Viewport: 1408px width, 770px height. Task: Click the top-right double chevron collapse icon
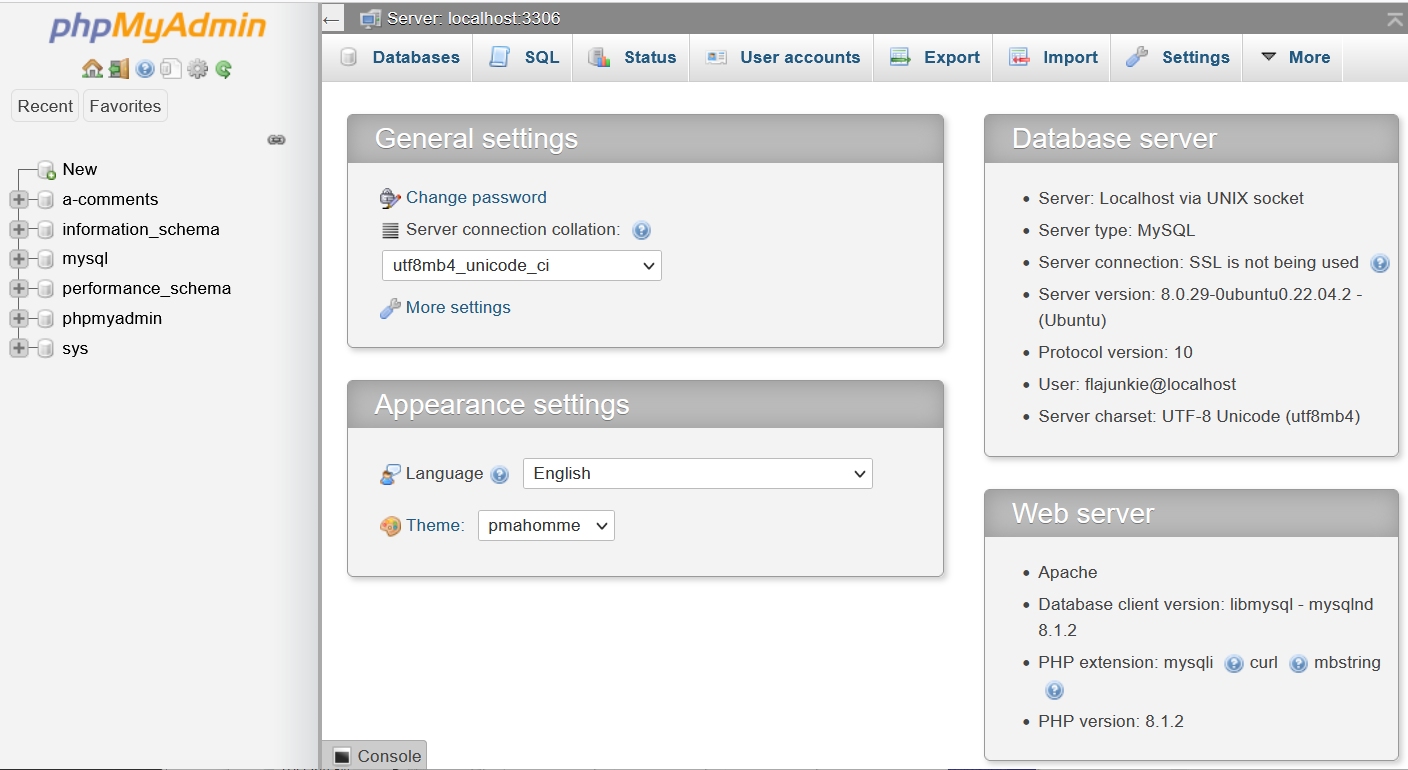[x=1394, y=19]
